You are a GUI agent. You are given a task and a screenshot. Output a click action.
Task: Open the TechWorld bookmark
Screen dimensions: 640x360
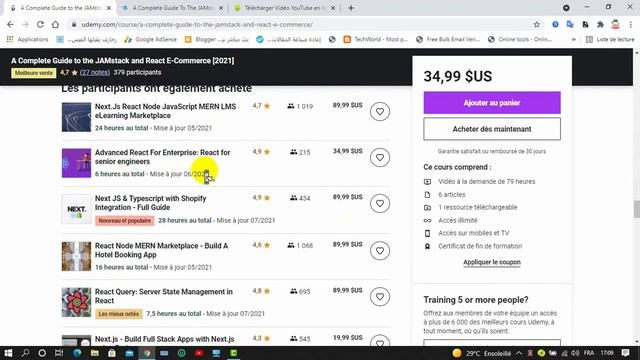pos(375,39)
